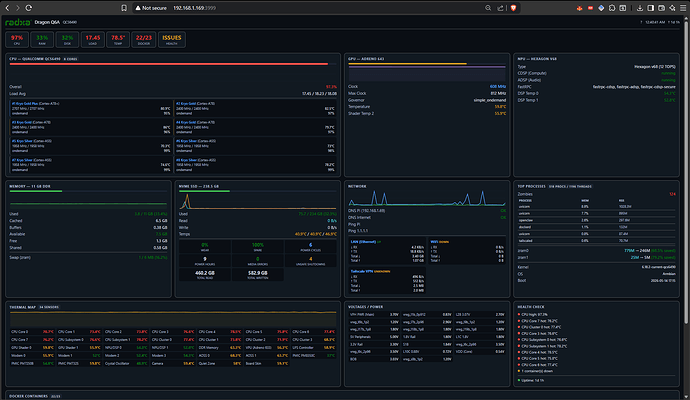Select the 97% CPU summary tile

17,39
